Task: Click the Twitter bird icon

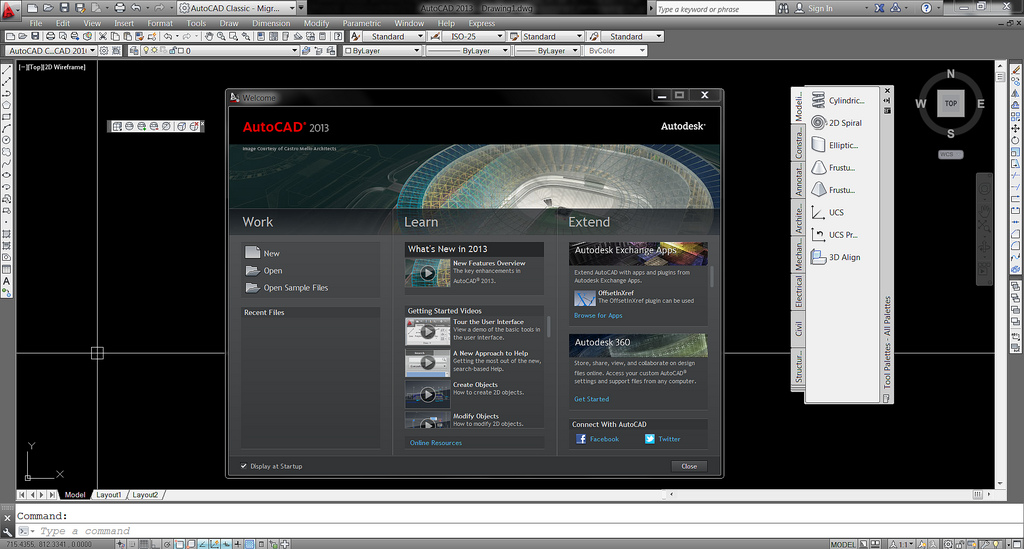Action: tap(650, 439)
